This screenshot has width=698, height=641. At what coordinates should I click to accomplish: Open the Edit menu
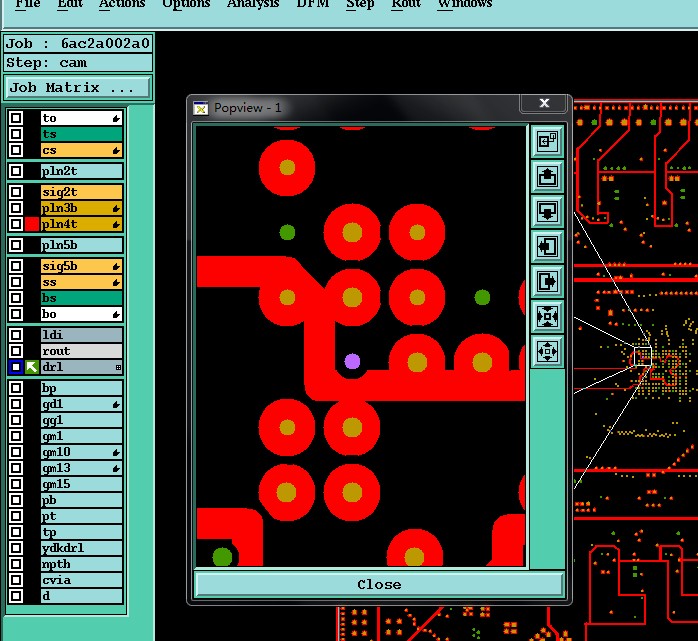(70, 4)
